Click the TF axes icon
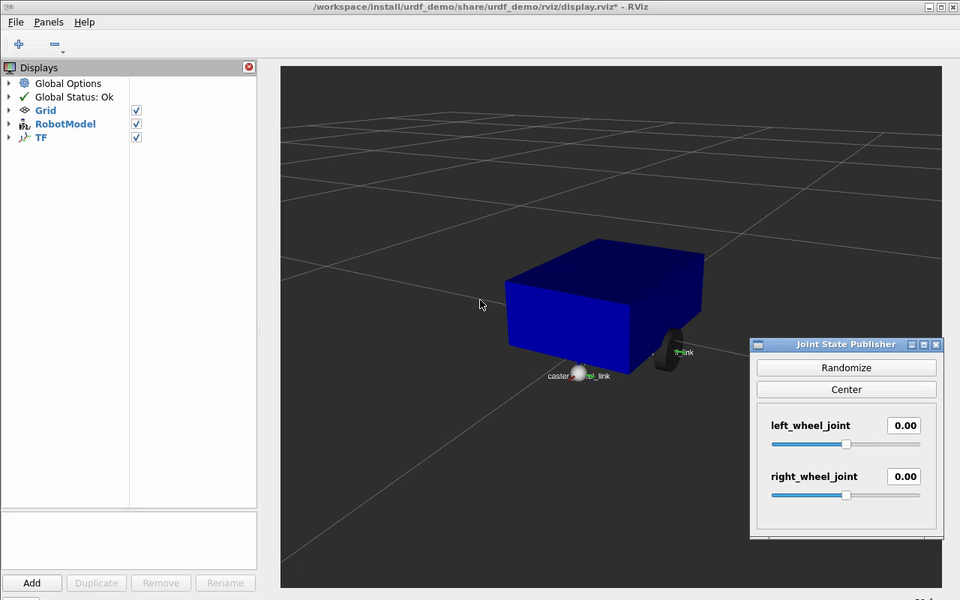This screenshot has height=600, width=960. click(24, 138)
